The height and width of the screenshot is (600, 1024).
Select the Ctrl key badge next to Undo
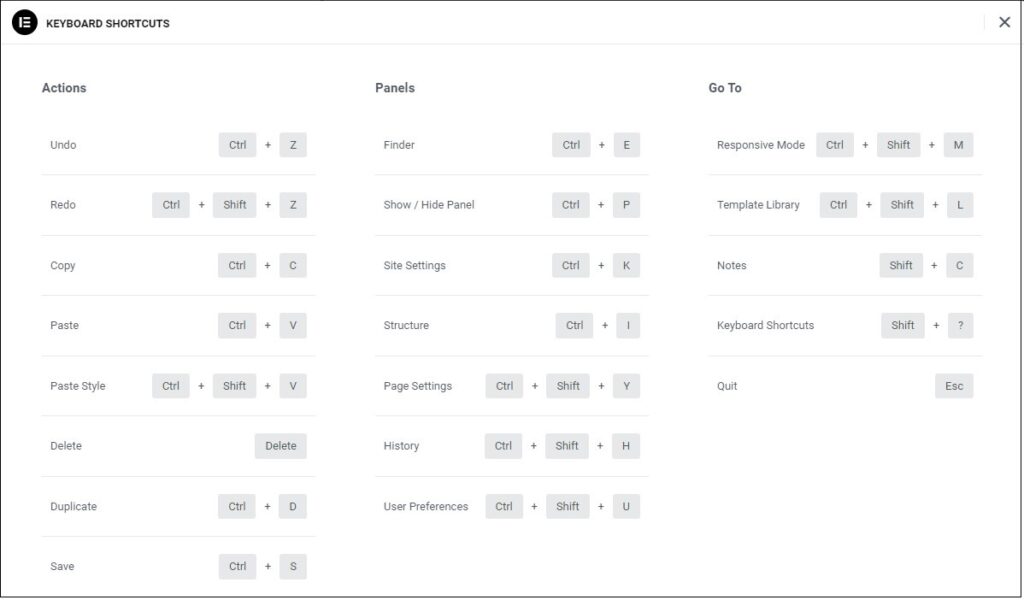click(236, 144)
